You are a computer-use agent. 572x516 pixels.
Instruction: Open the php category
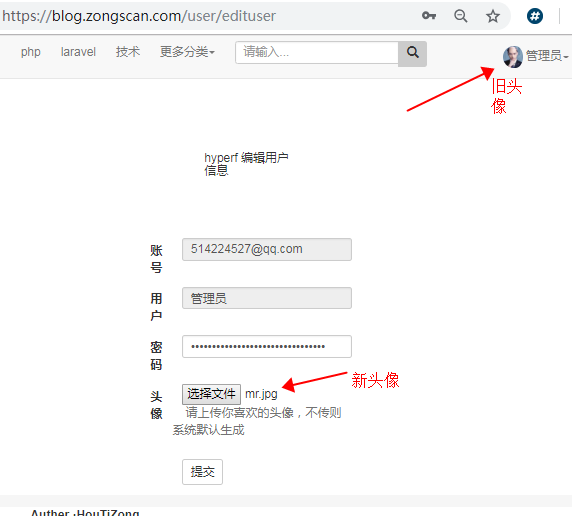[31, 52]
